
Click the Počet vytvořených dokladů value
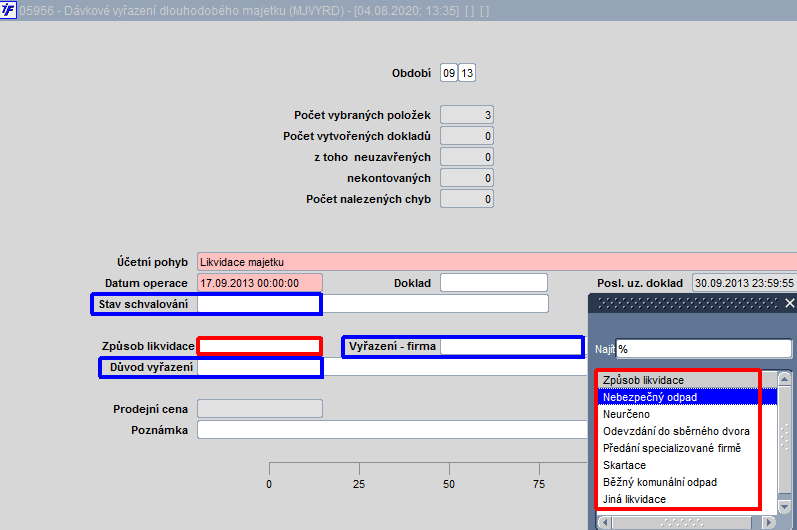tap(467, 136)
